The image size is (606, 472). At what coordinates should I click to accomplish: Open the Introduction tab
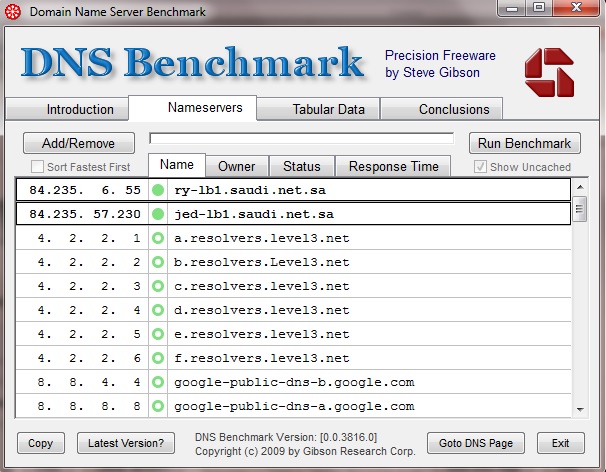tap(67, 109)
